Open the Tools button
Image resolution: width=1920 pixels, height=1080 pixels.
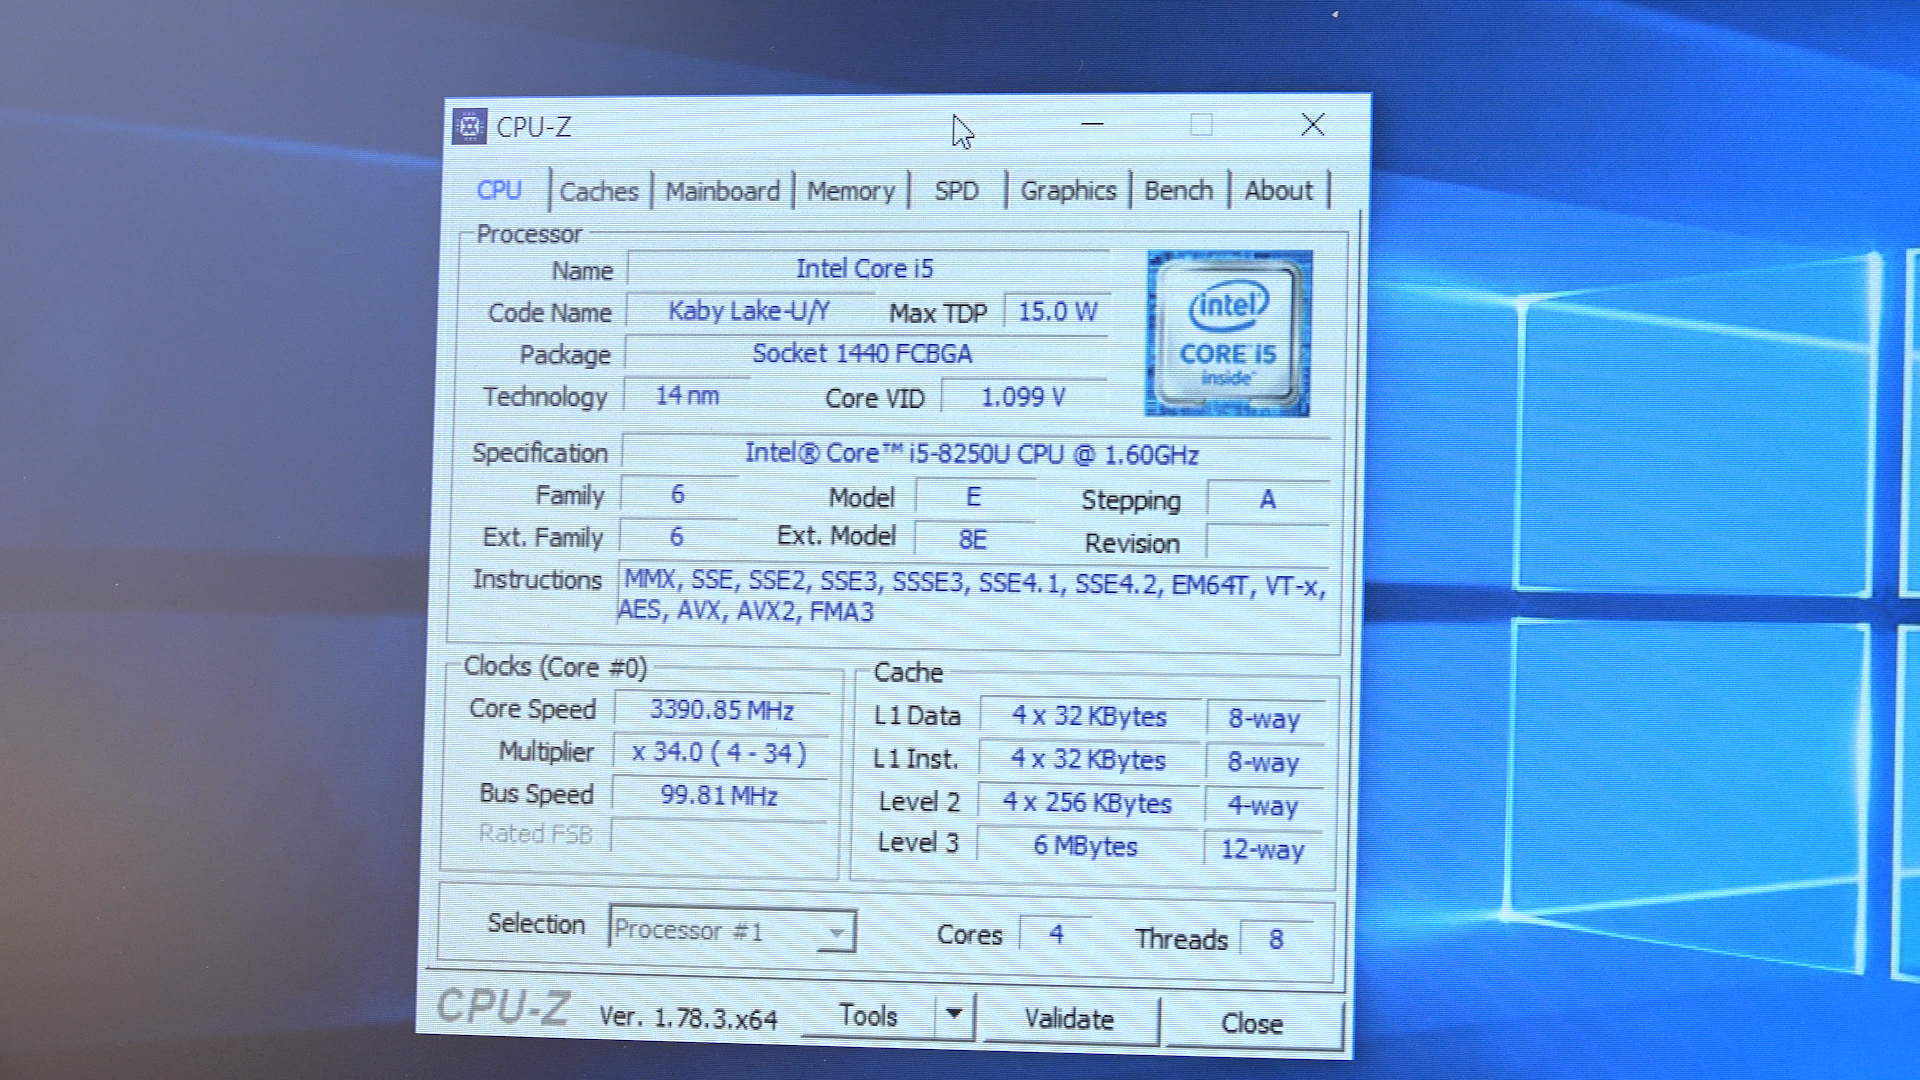pos(868,1016)
